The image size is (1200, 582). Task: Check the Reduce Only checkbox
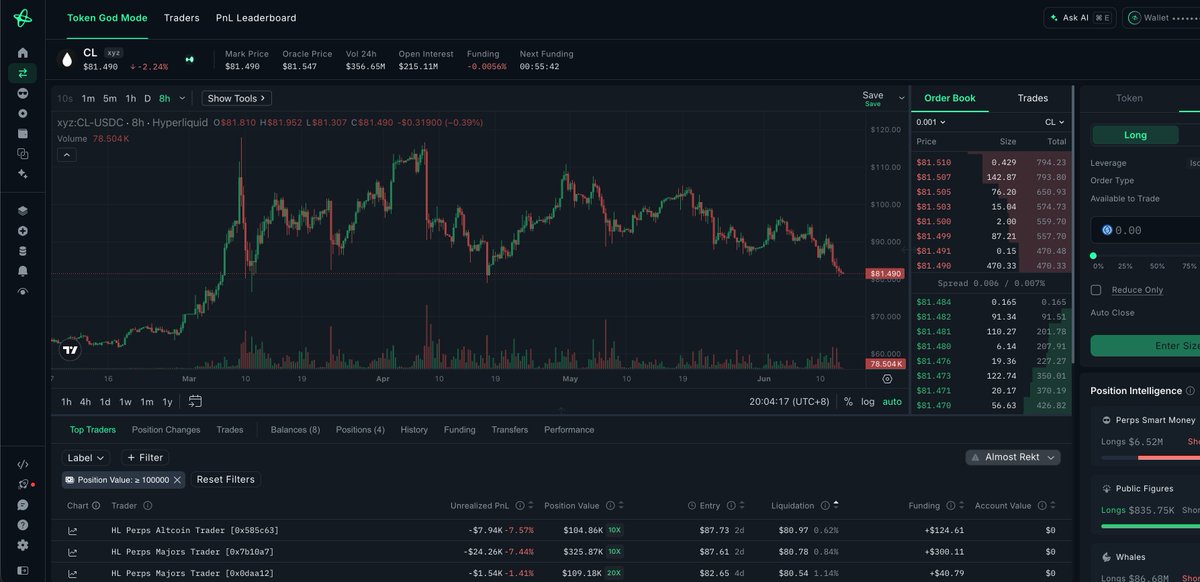coord(1096,290)
